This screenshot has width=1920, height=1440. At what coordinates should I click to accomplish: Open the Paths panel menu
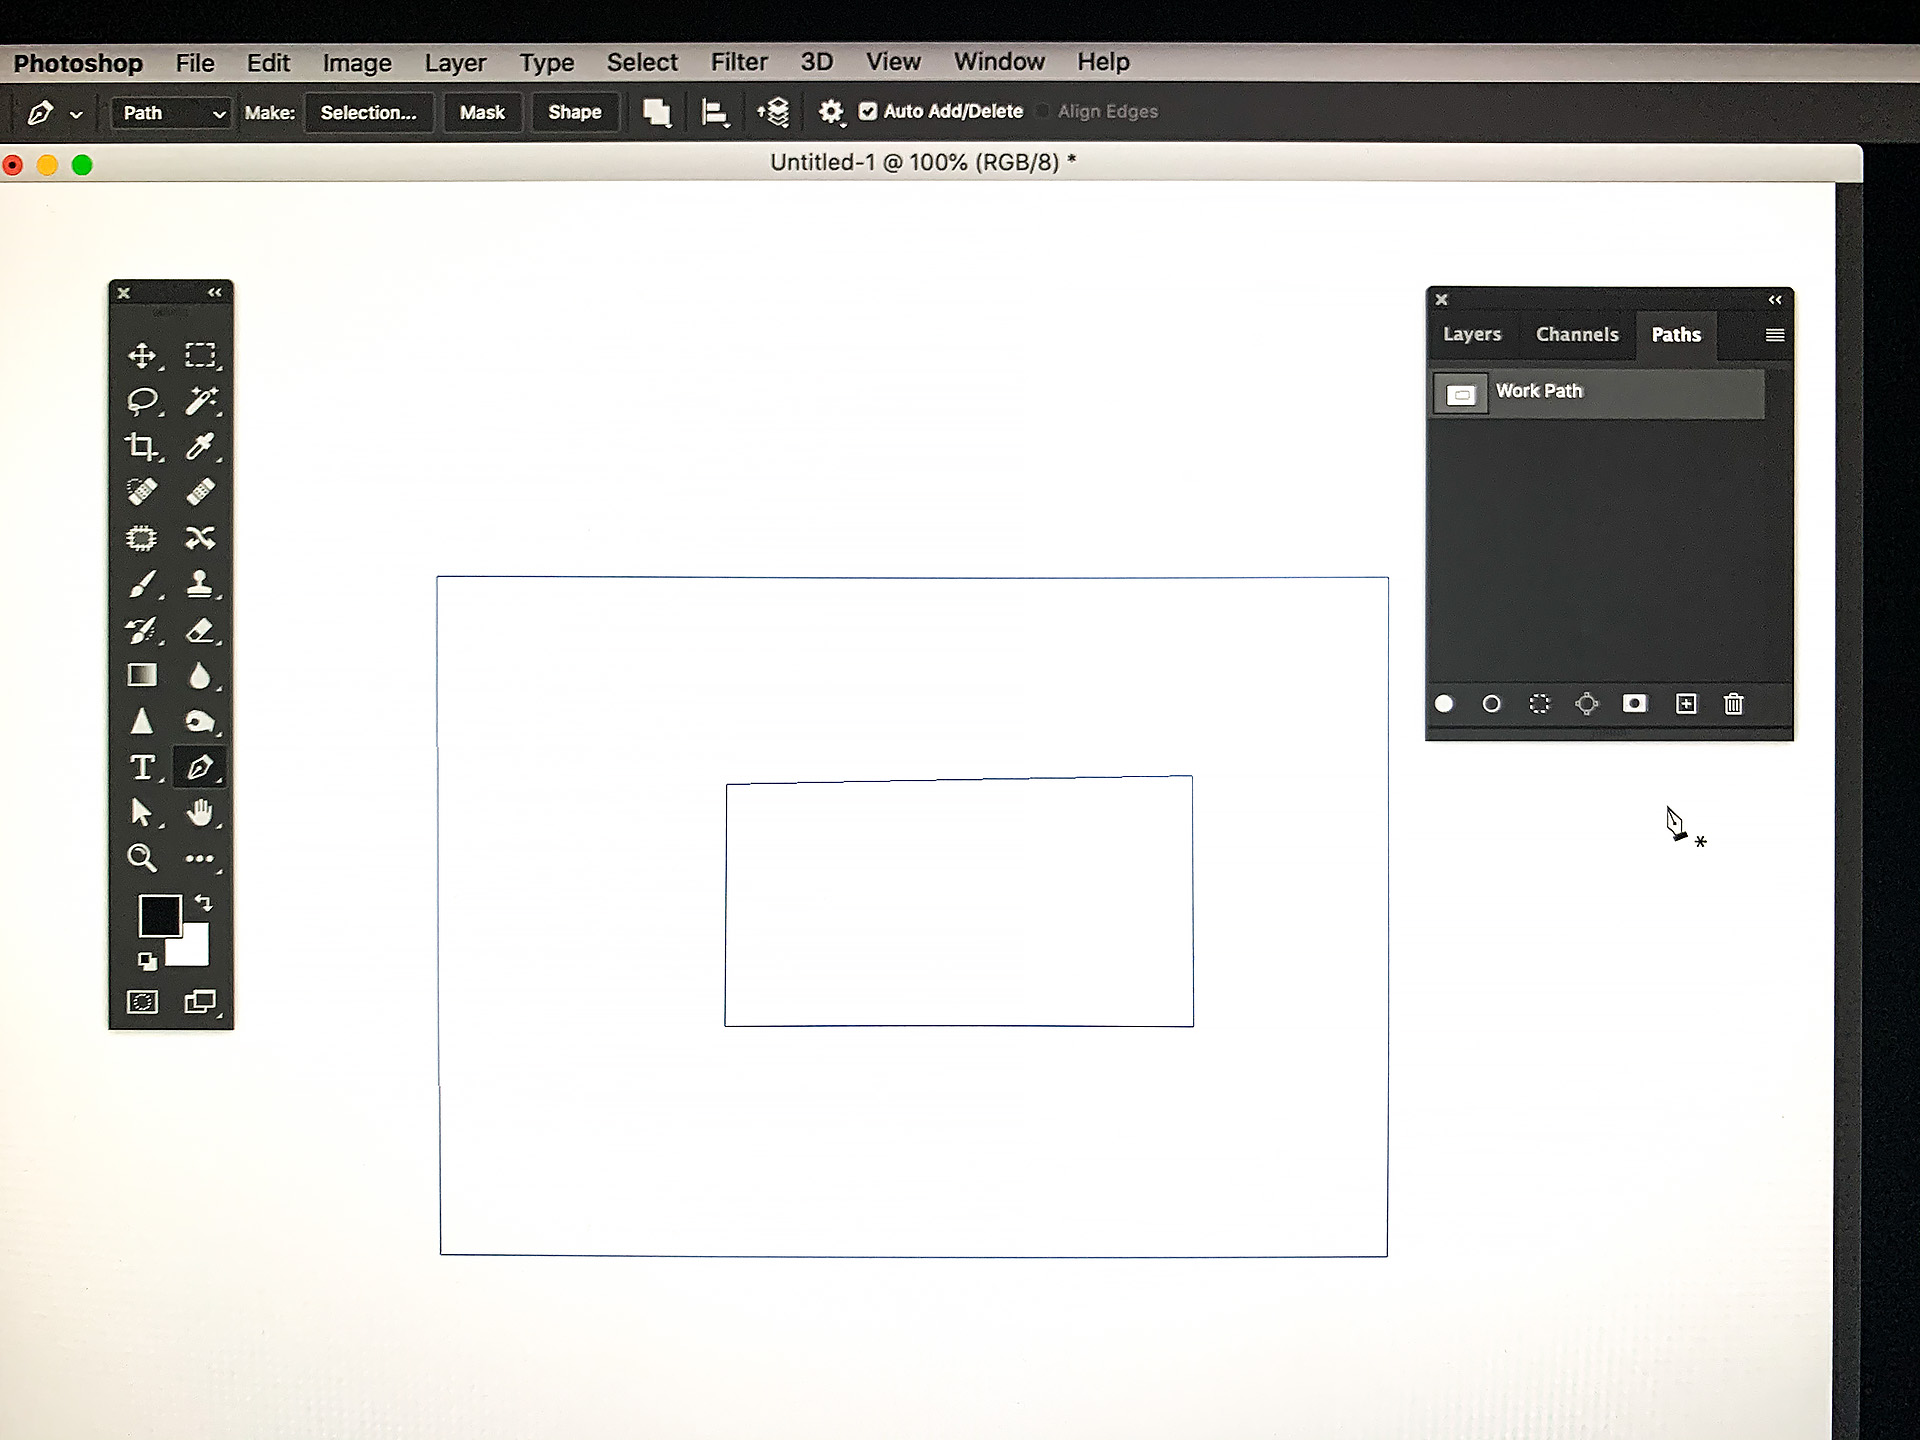1774,335
